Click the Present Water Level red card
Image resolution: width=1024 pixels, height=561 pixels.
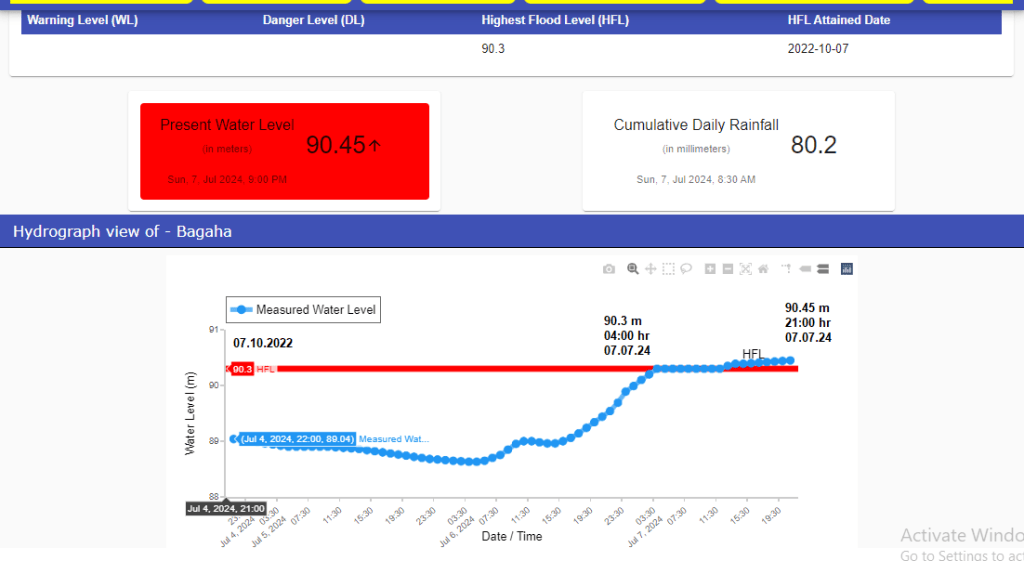pos(284,151)
